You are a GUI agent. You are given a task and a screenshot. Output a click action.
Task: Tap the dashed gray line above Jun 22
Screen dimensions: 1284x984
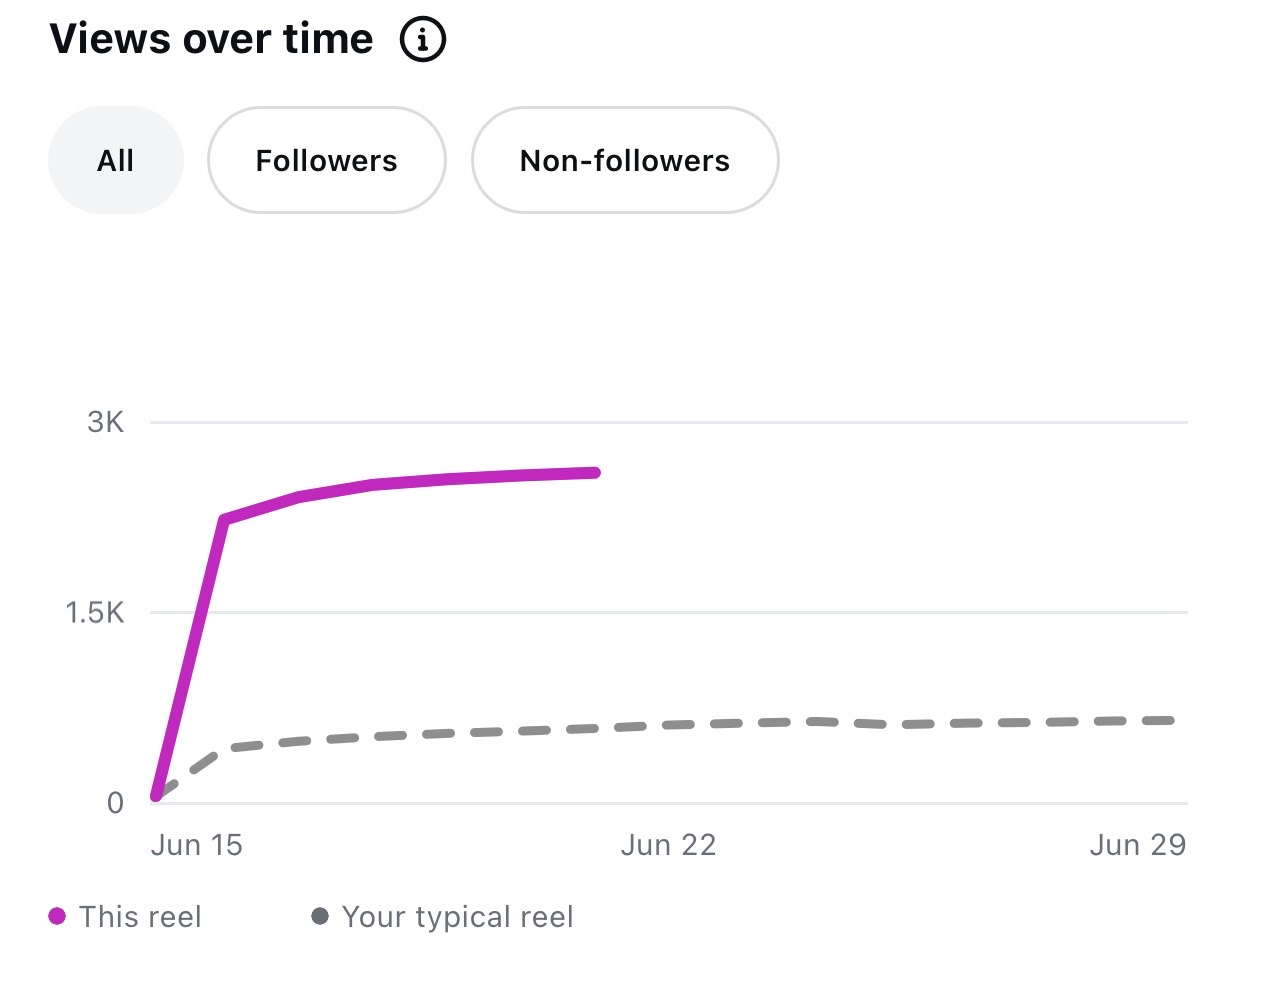pyautogui.click(x=668, y=725)
